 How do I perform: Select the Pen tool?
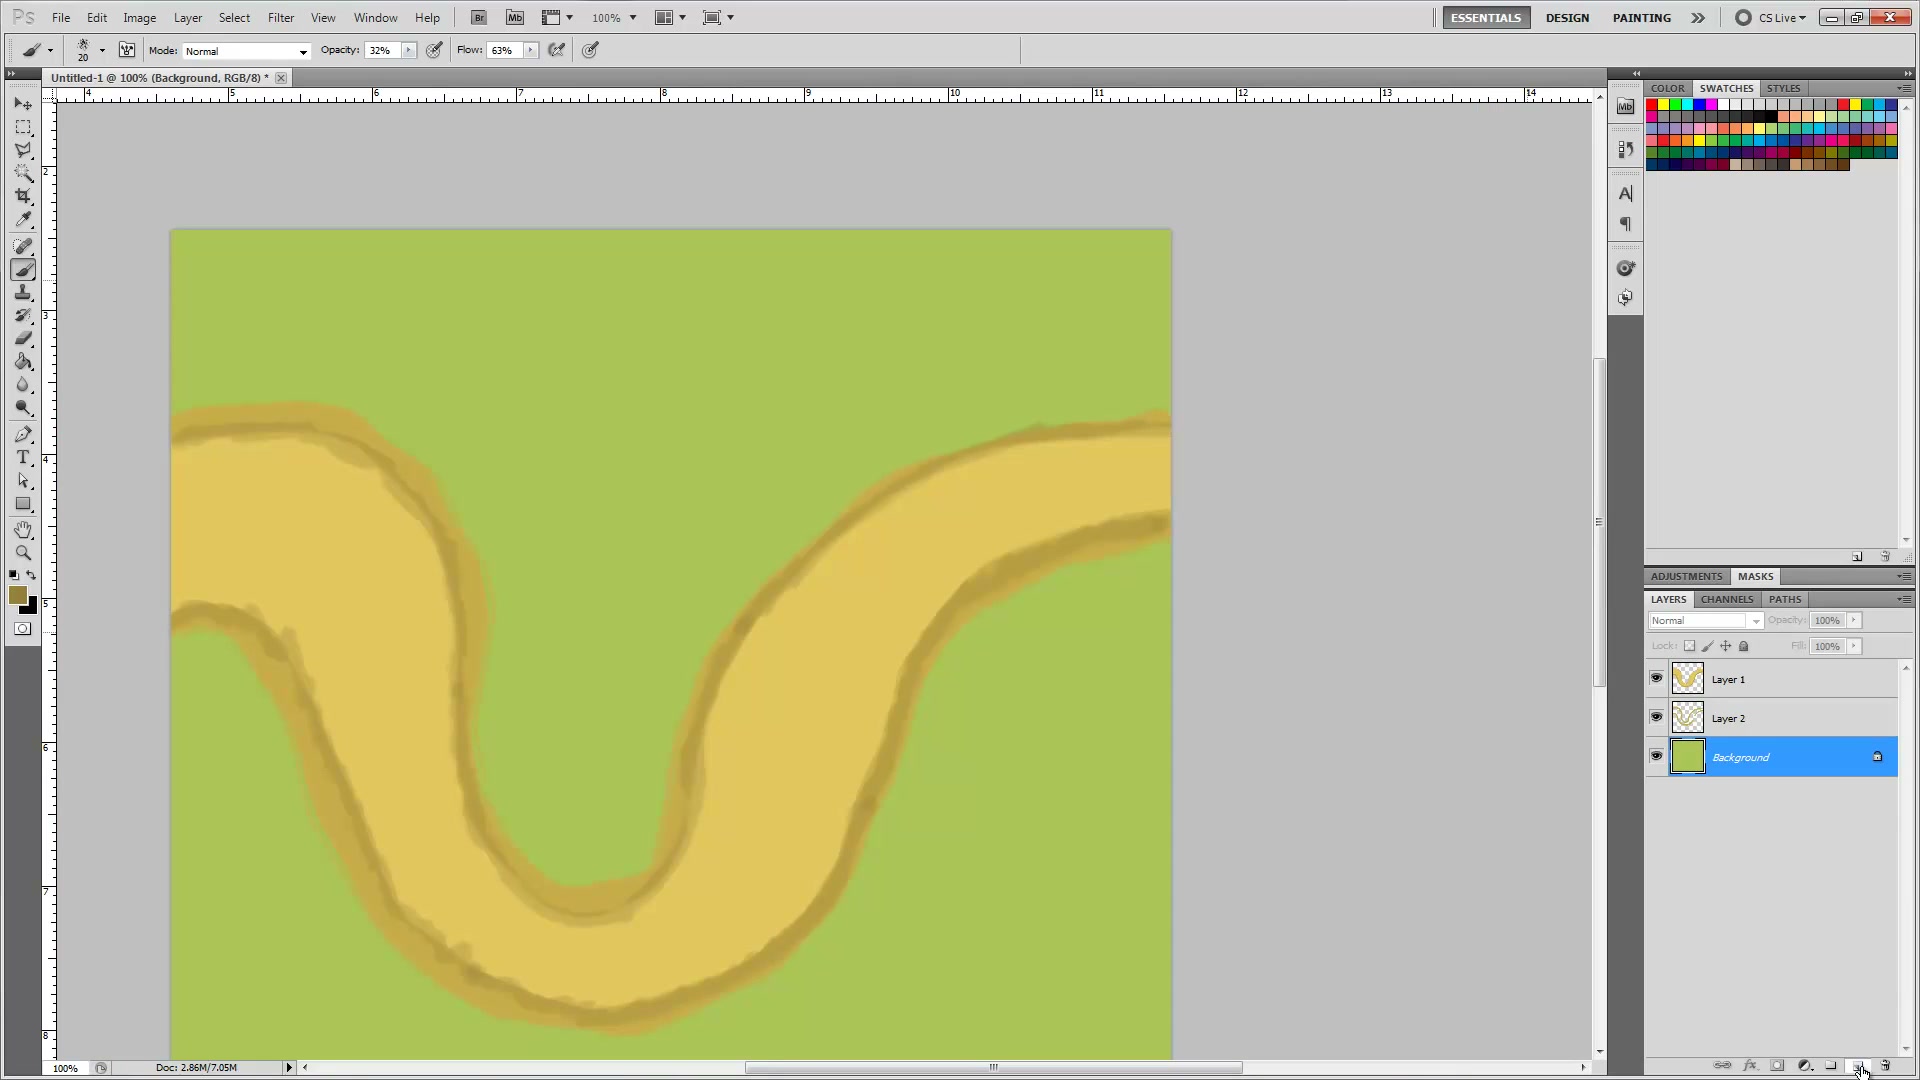point(23,434)
